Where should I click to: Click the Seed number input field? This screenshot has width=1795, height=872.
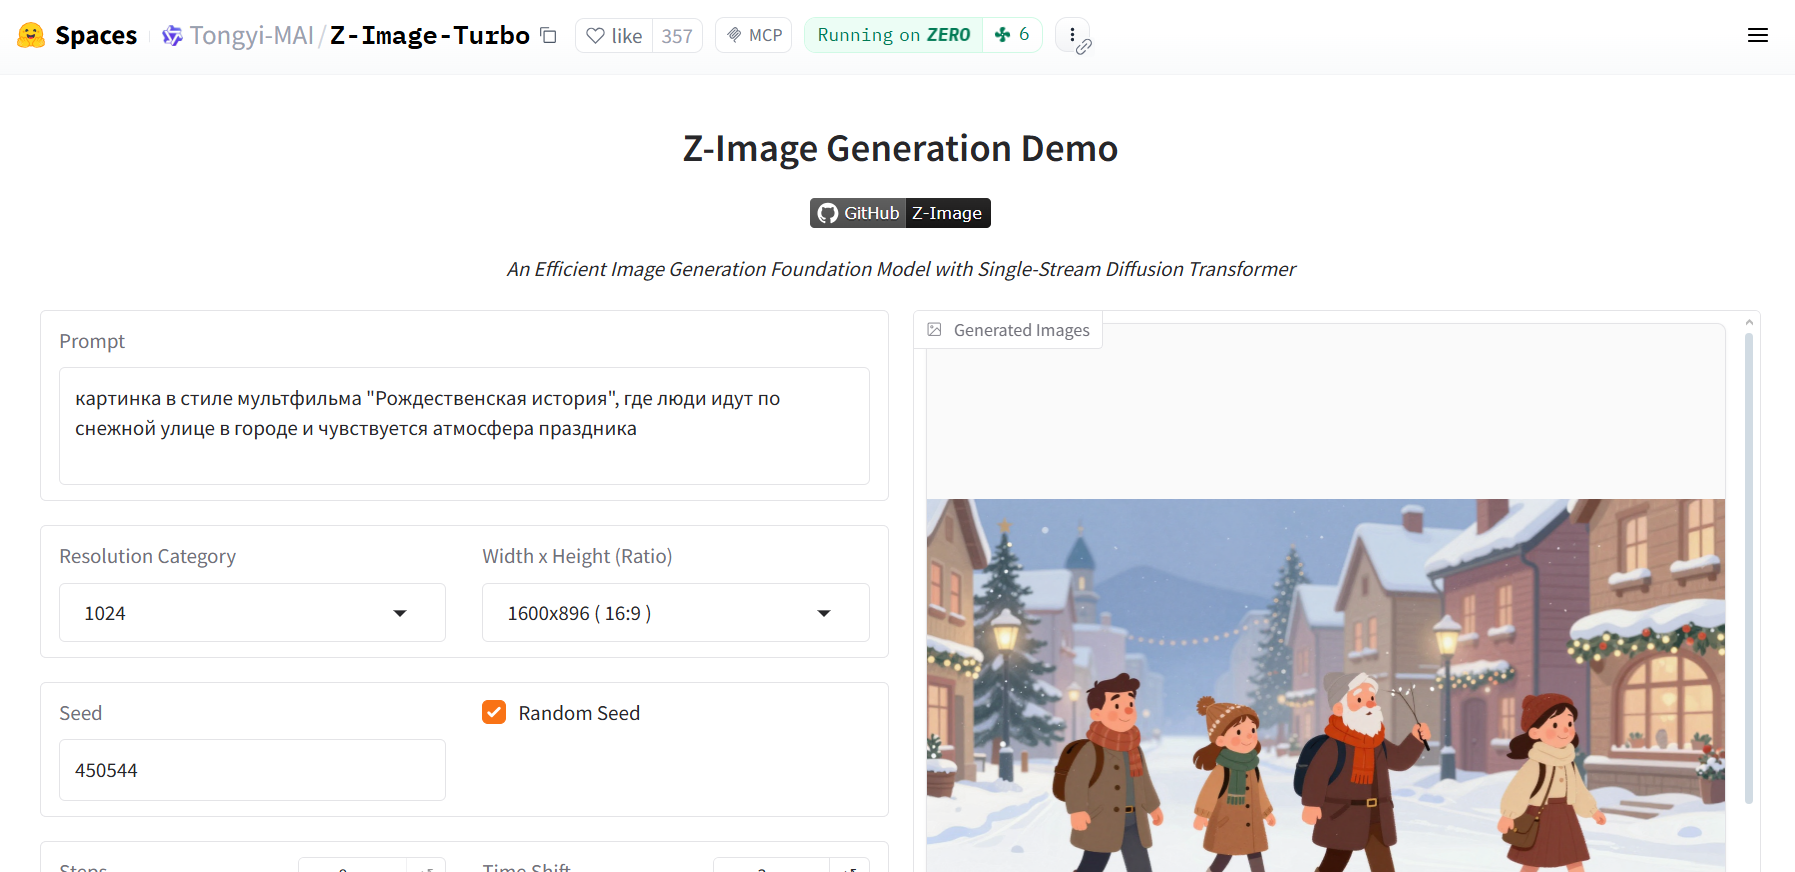(x=252, y=770)
